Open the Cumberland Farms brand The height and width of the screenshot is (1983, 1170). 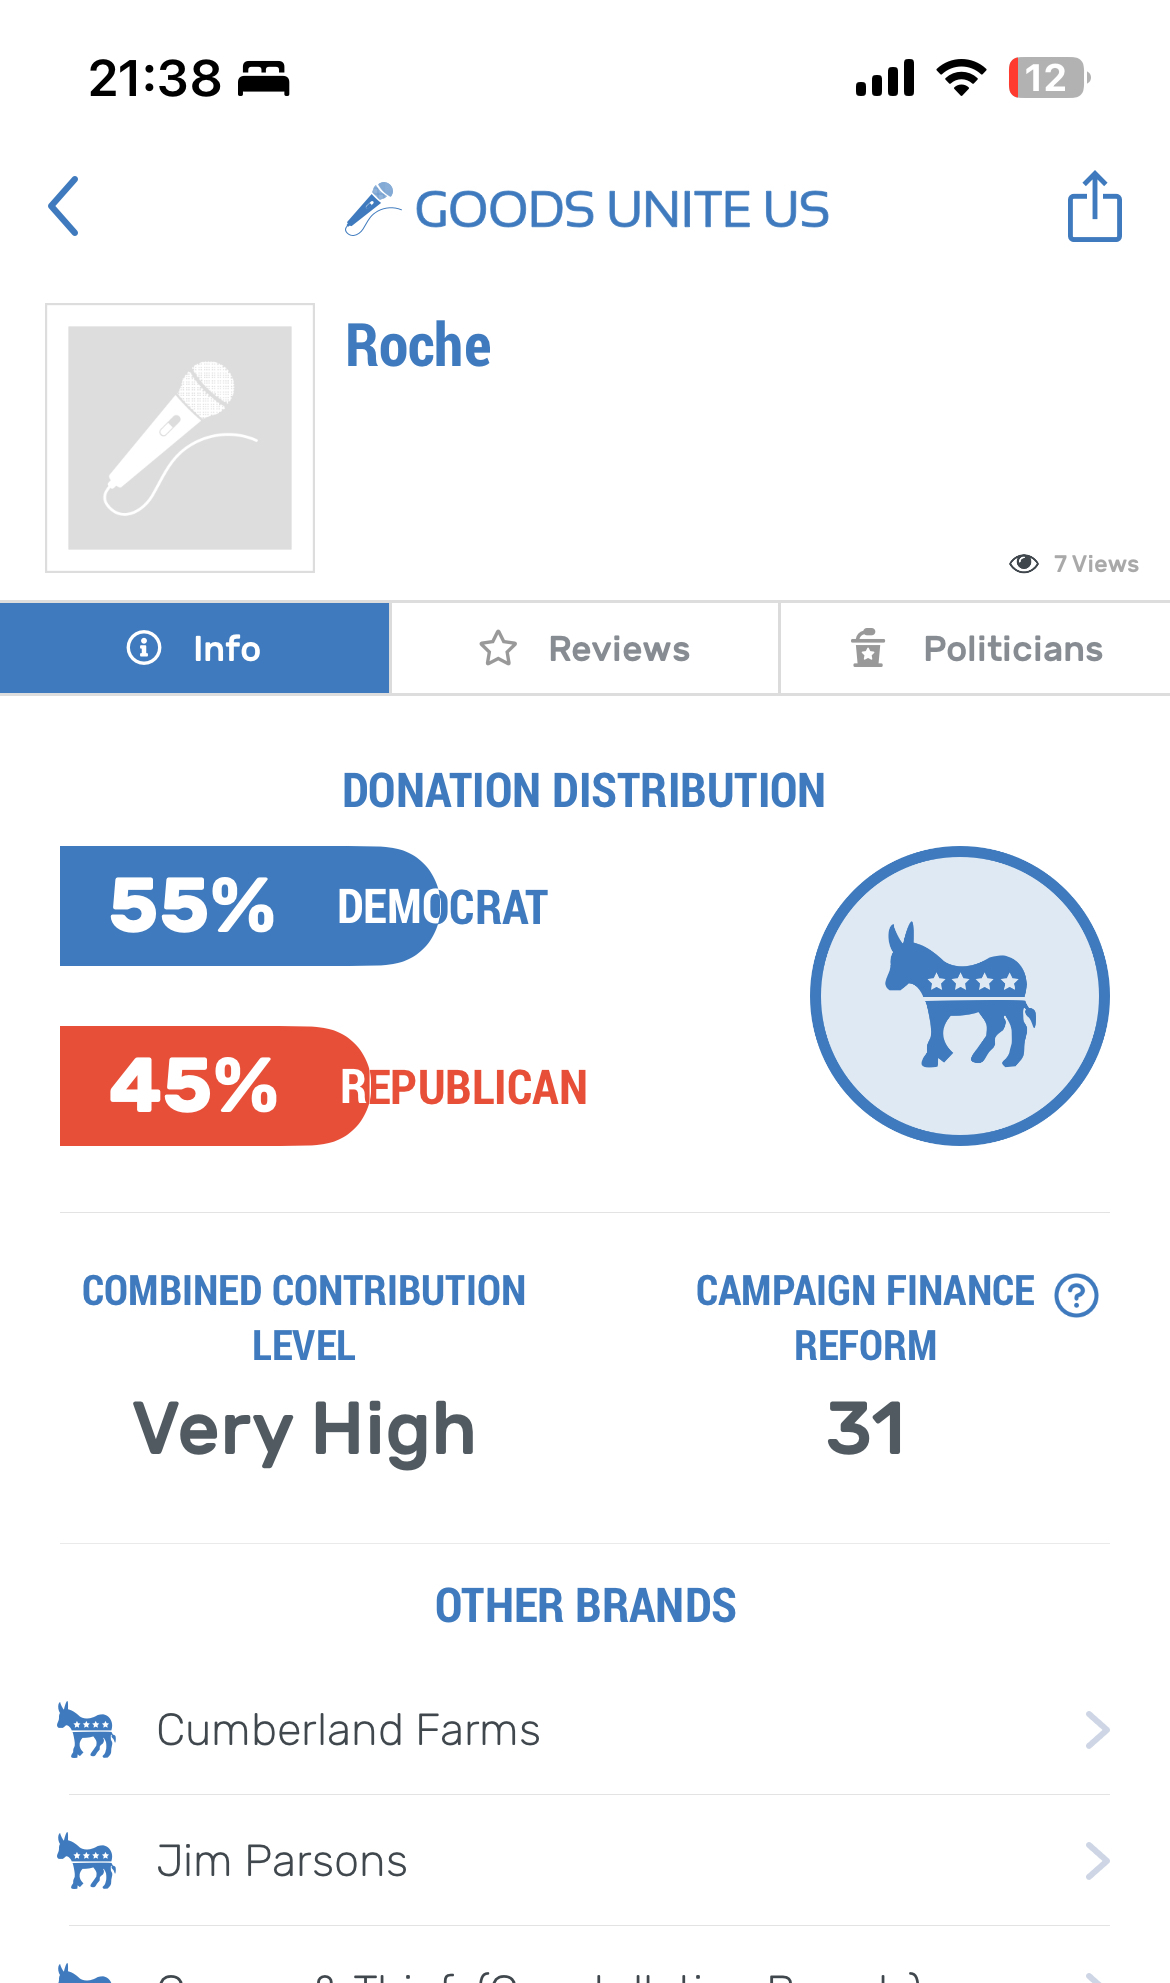point(348,1730)
